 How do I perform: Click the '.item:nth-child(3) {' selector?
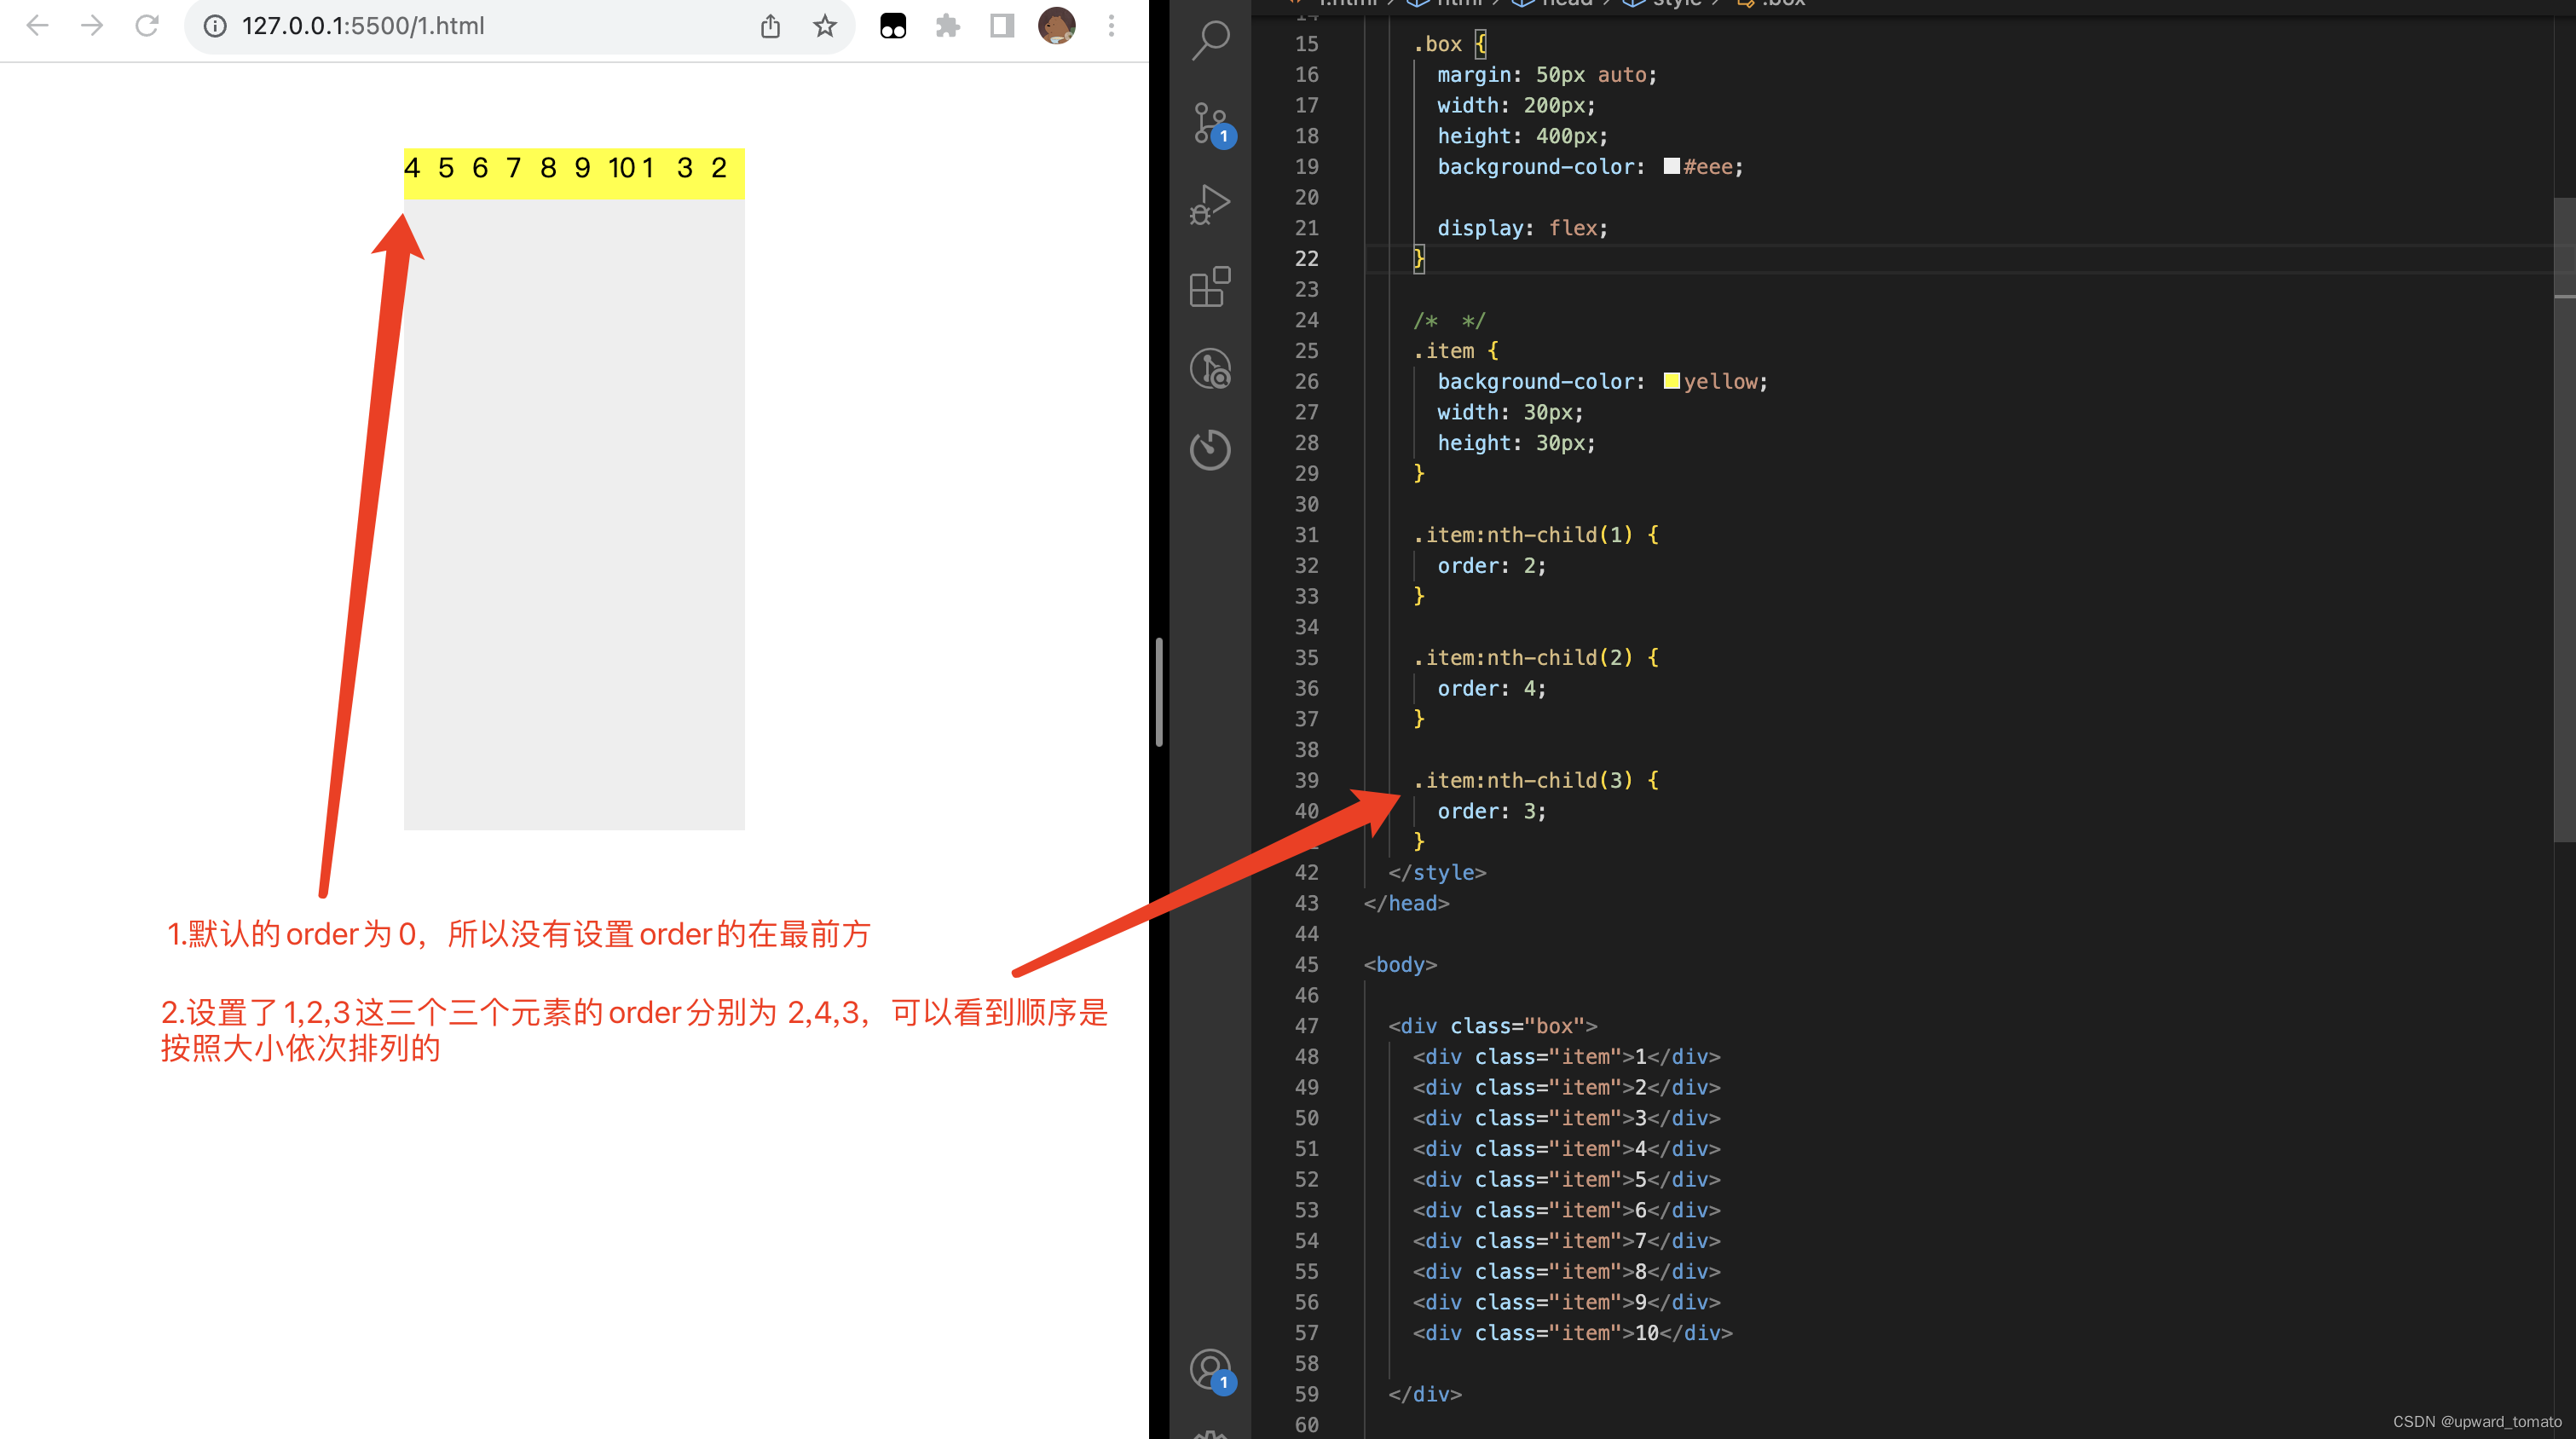pos(1536,781)
